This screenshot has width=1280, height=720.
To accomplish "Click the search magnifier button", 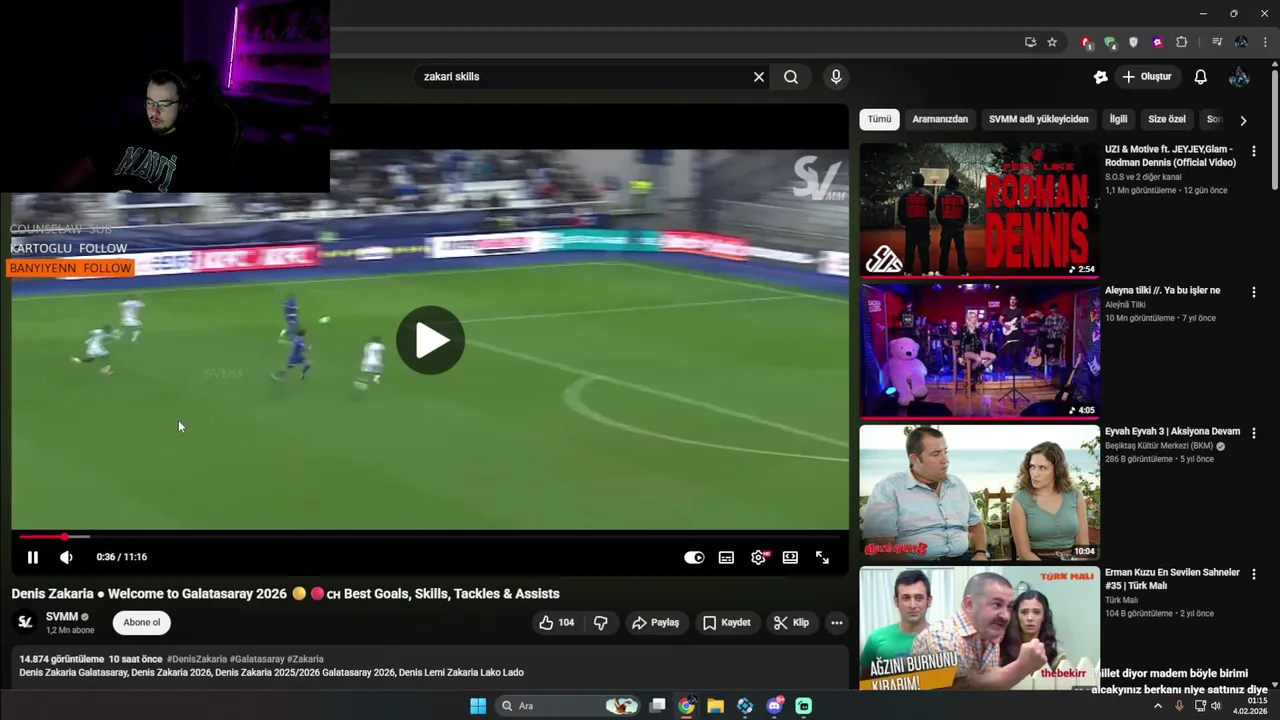I will [x=791, y=77].
